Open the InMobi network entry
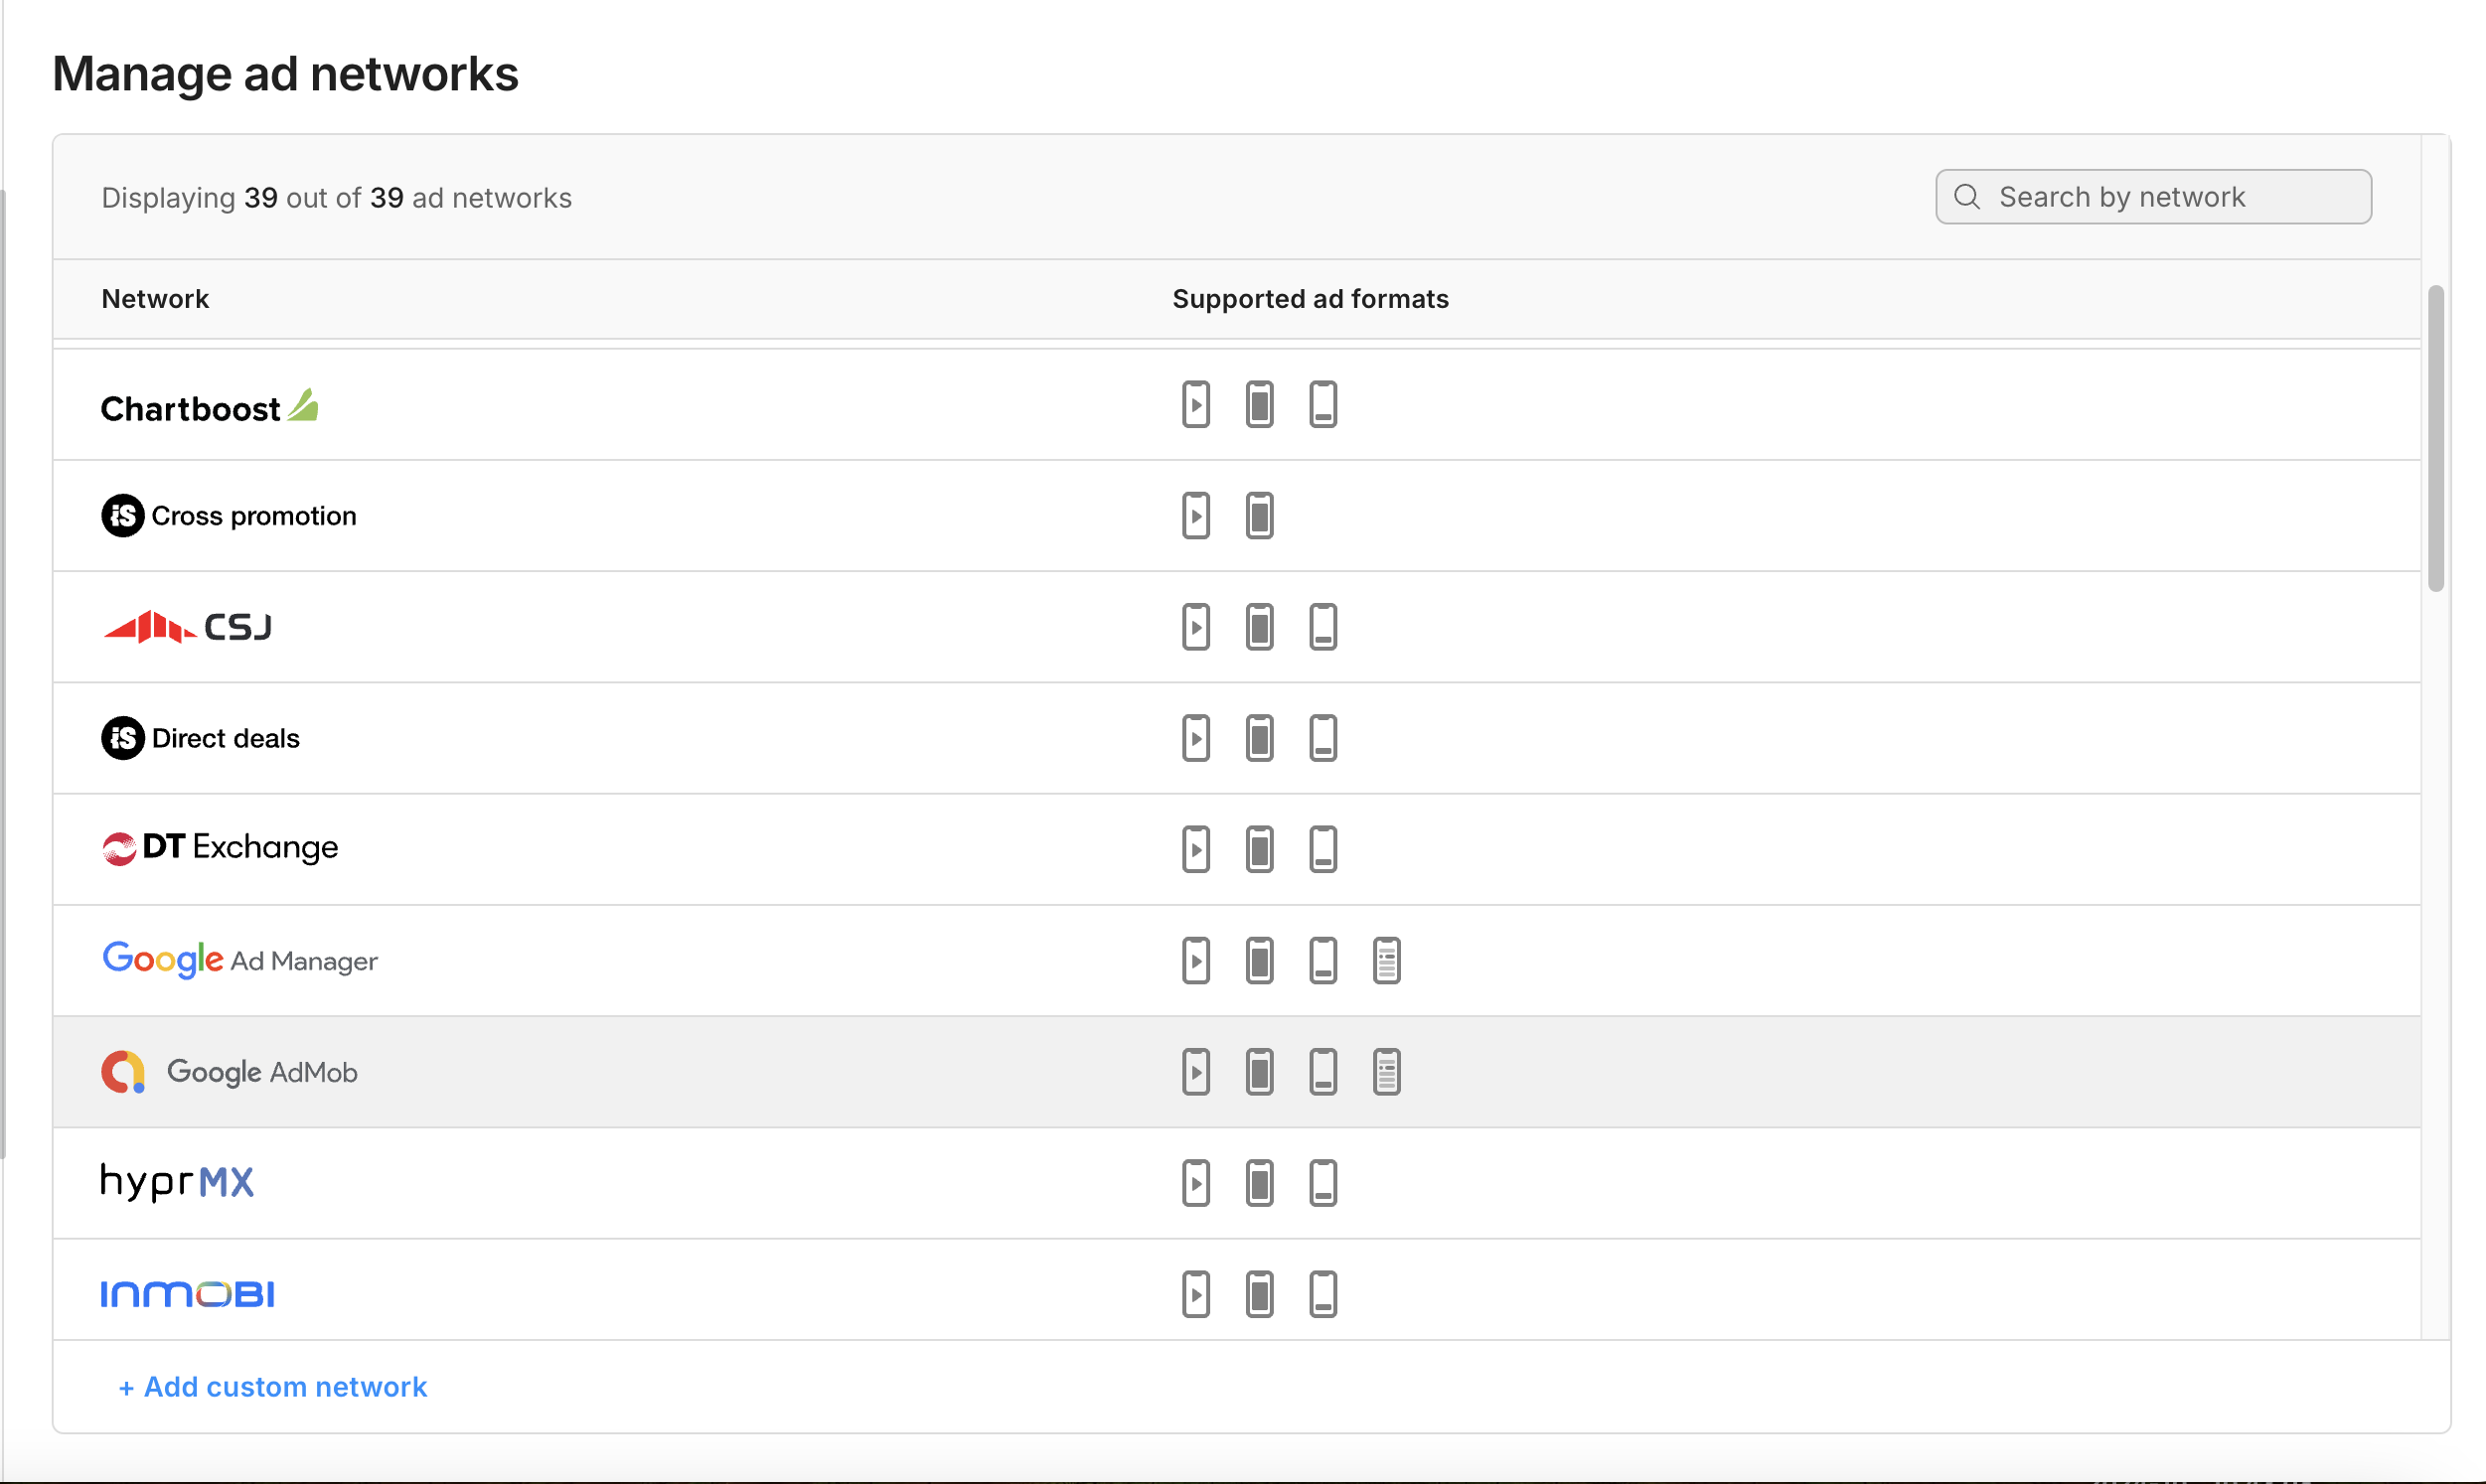Viewport: 2486px width, 1484px height. click(x=187, y=1294)
